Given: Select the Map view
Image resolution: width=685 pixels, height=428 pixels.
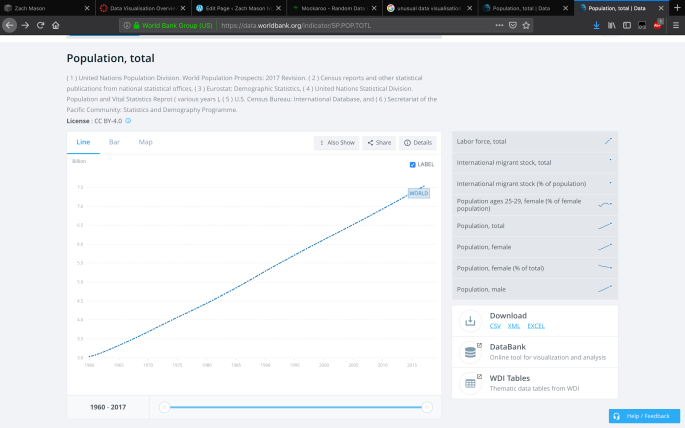Looking at the screenshot, I should (145, 142).
